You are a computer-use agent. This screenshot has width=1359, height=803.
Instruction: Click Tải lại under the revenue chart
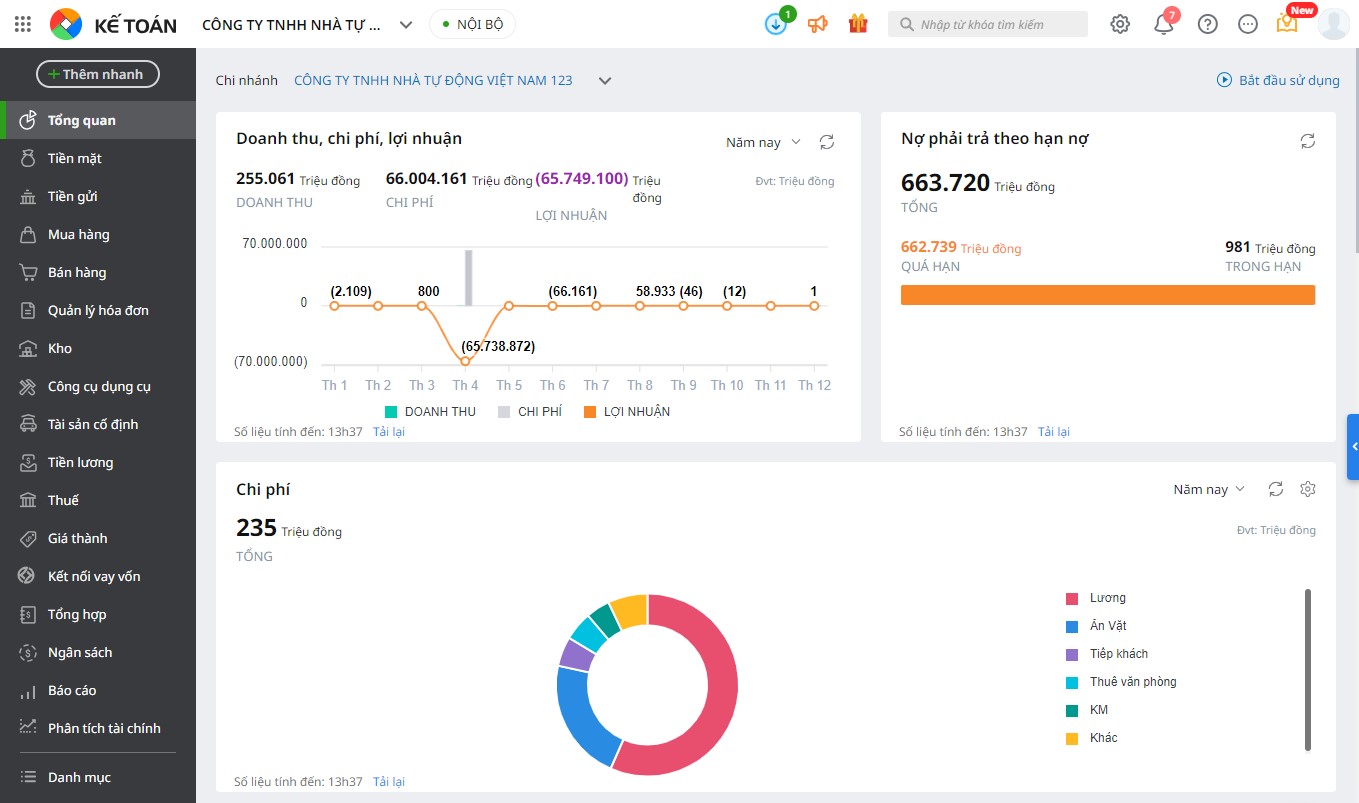(388, 432)
